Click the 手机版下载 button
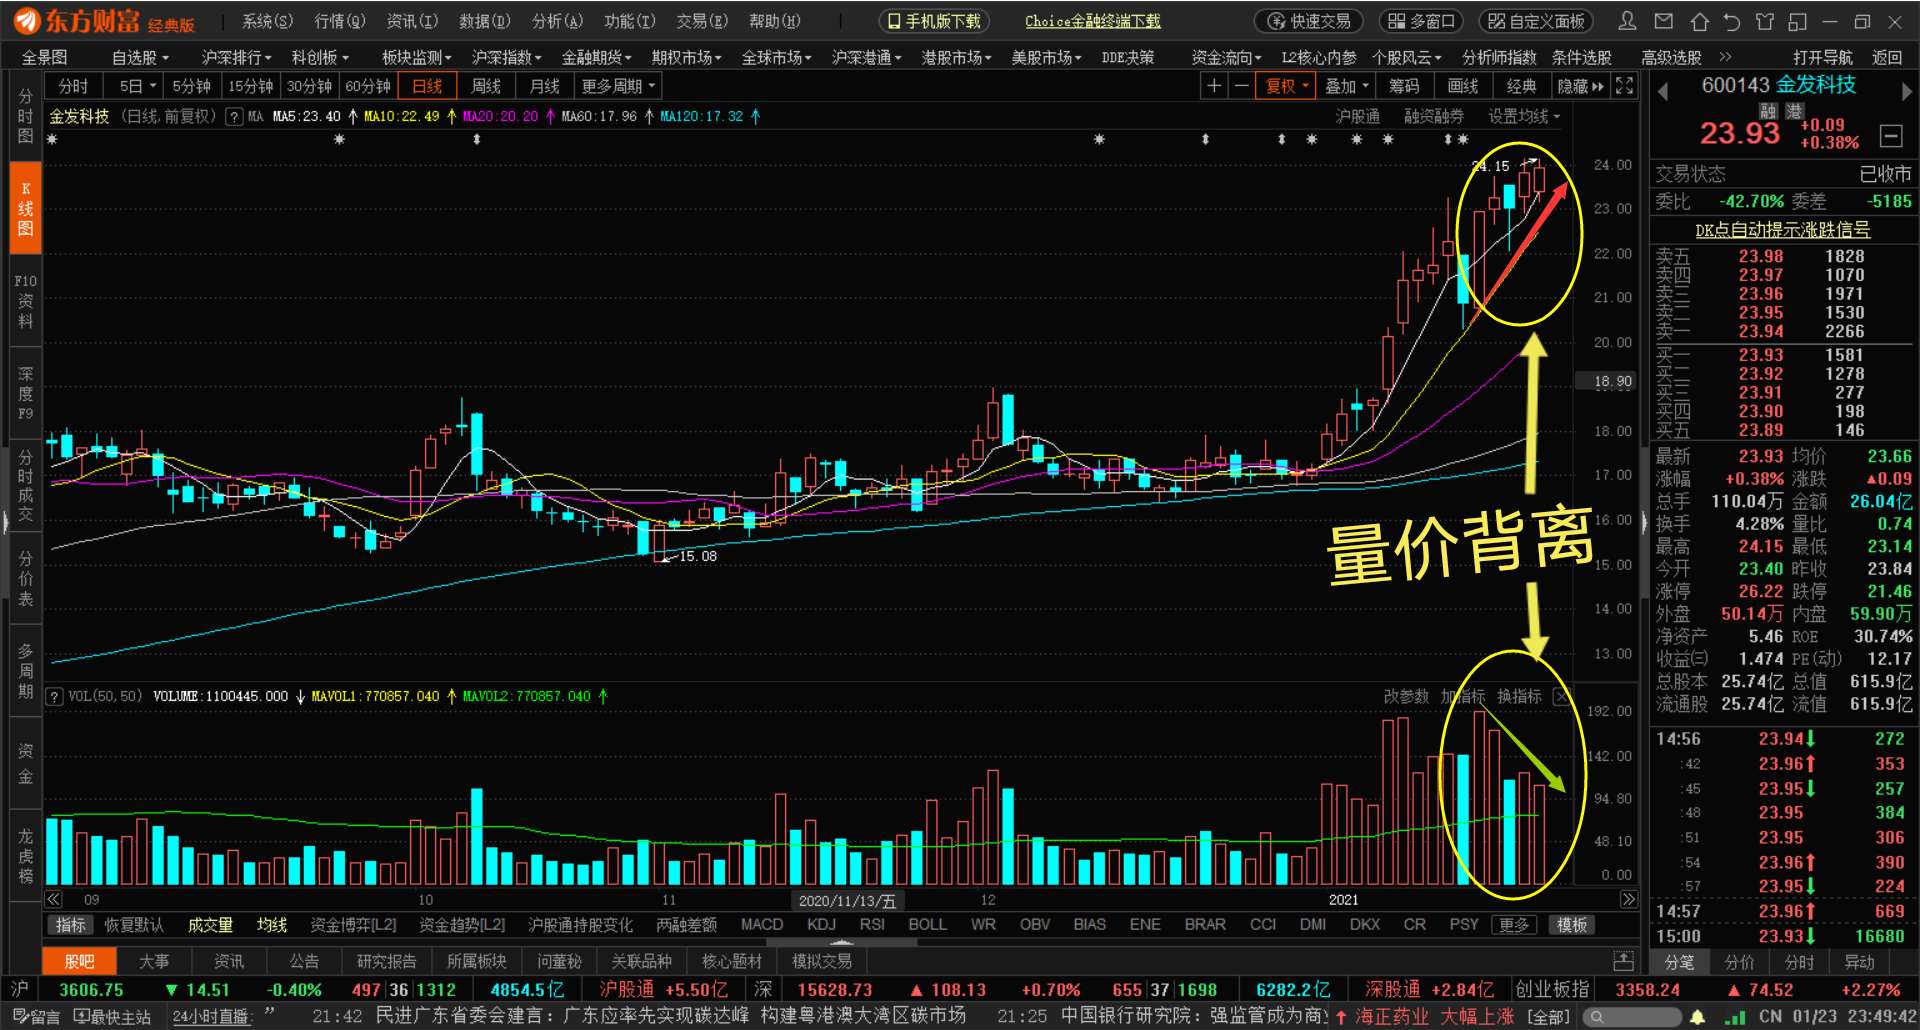Screen dimensions: 1920x1030 [x=934, y=21]
